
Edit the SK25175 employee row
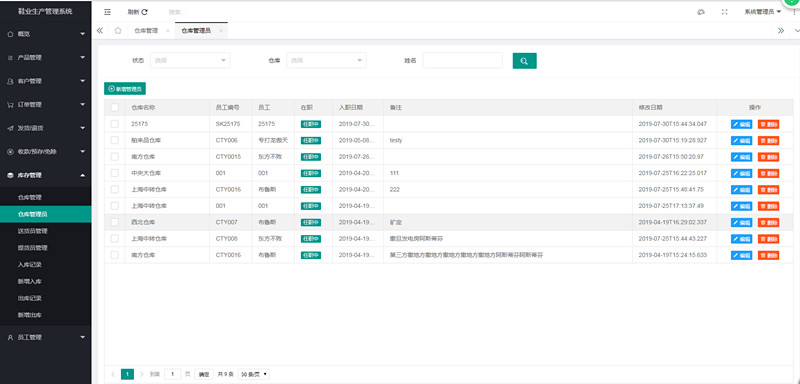point(741,124)
